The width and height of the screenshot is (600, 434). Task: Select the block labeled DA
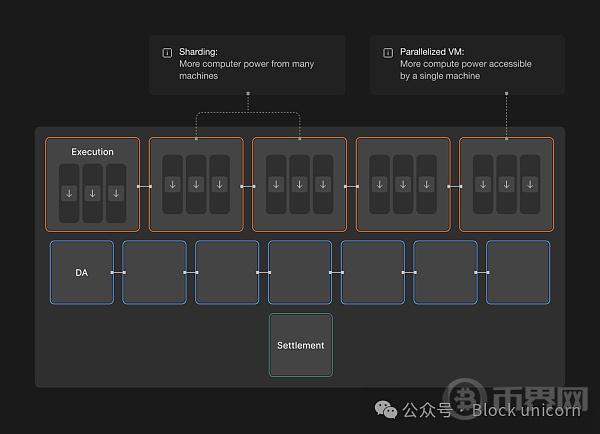pyautogui.click(x=82, y=272)
